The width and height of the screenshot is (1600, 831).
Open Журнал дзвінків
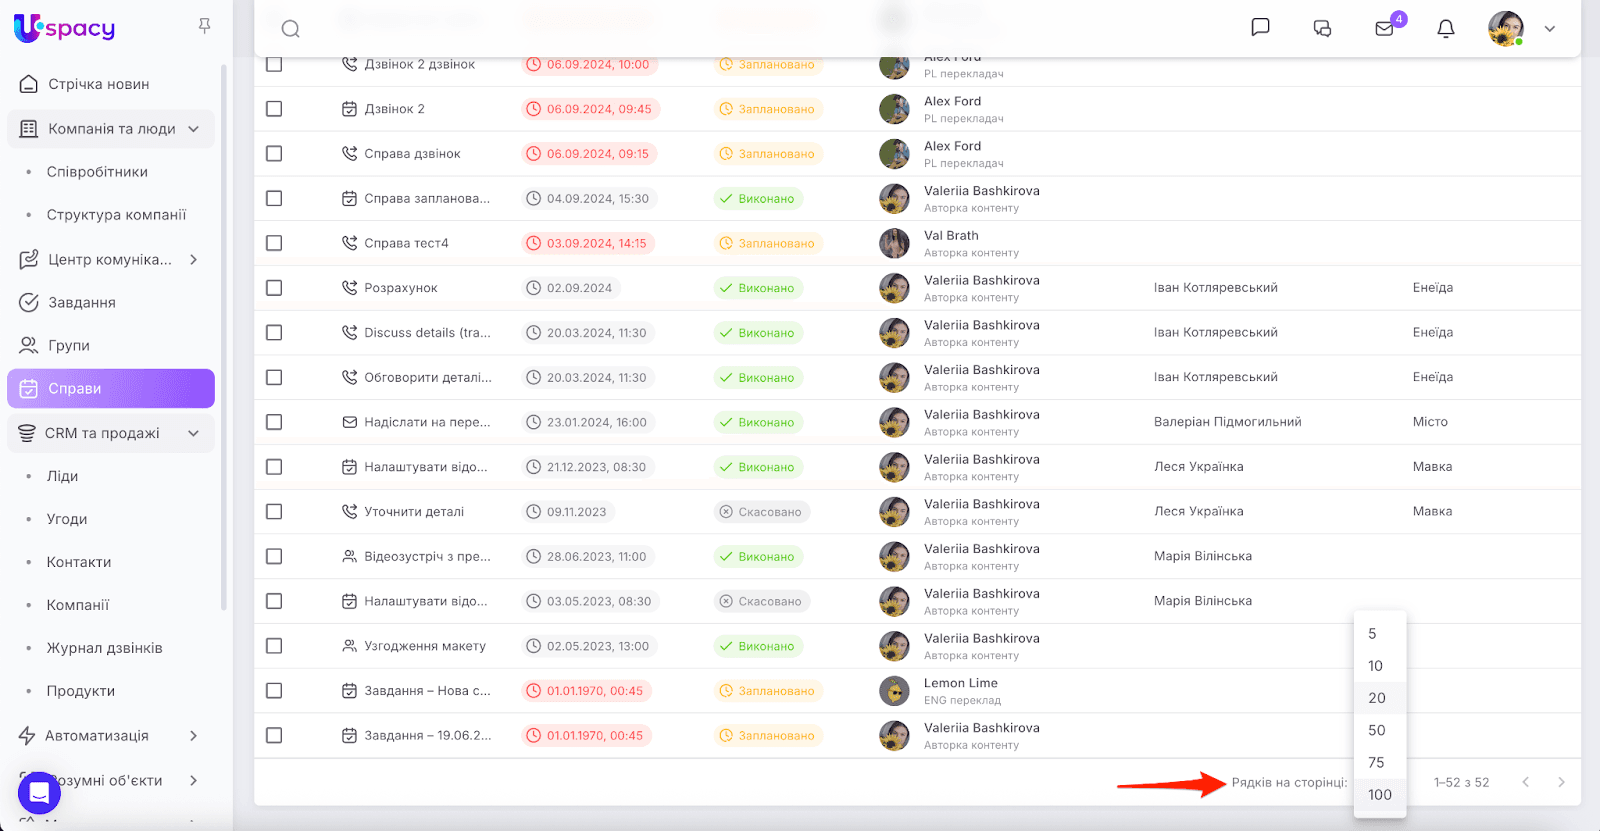click(x=104, y=648)
